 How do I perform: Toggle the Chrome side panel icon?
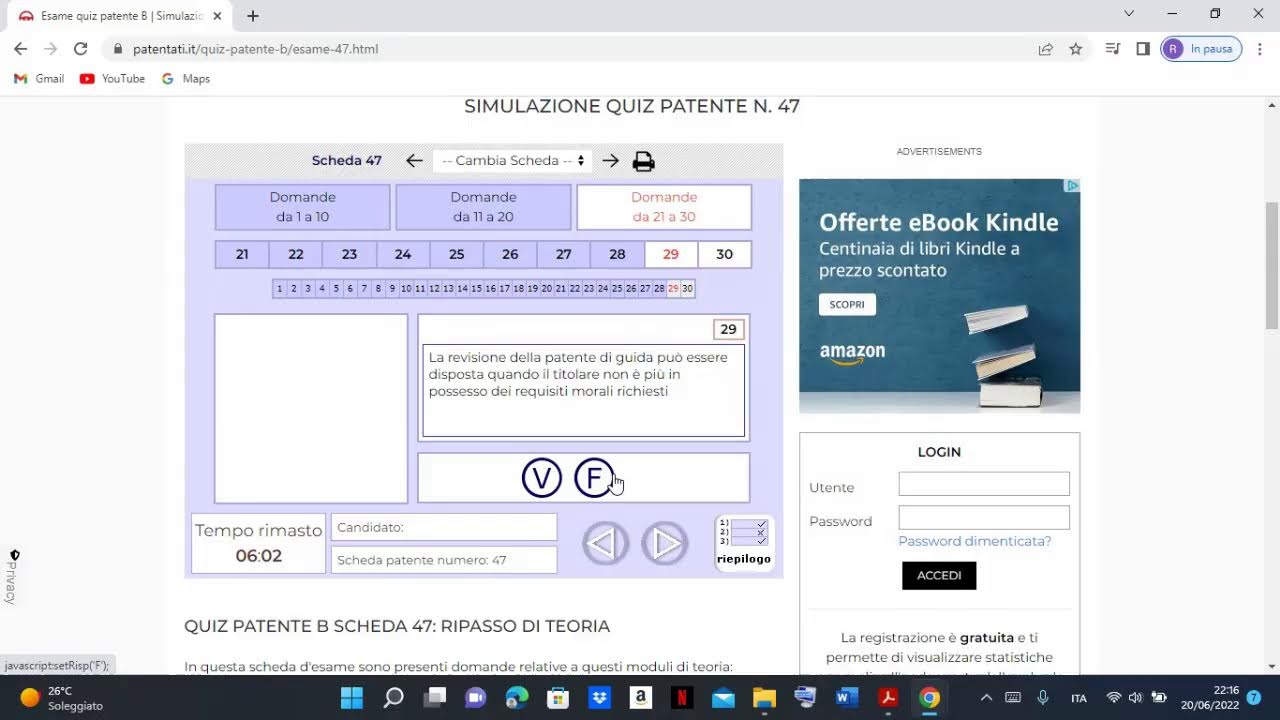click(x=1143, y=48)
